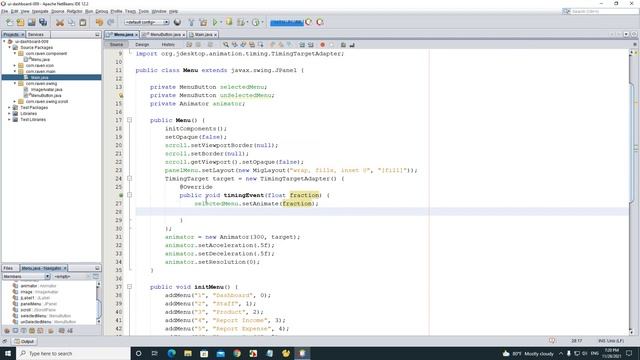Expand the Test Packages node
The image size is (640, 360).
[x=10, y=107]
